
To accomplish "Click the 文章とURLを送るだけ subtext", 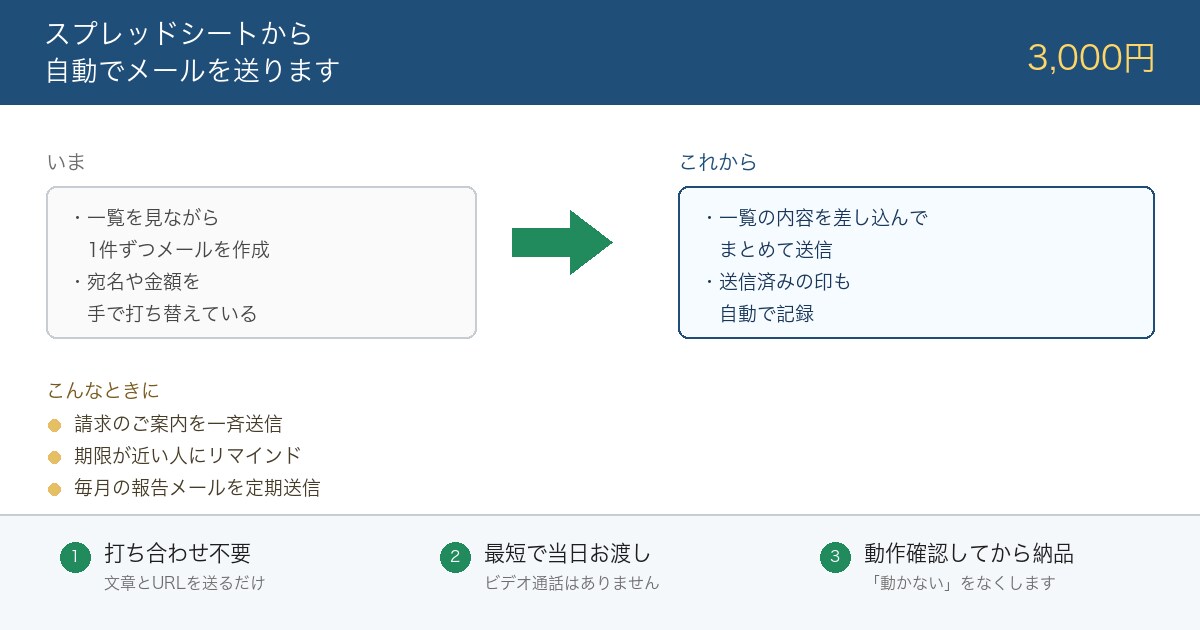I will click(185, 583).
